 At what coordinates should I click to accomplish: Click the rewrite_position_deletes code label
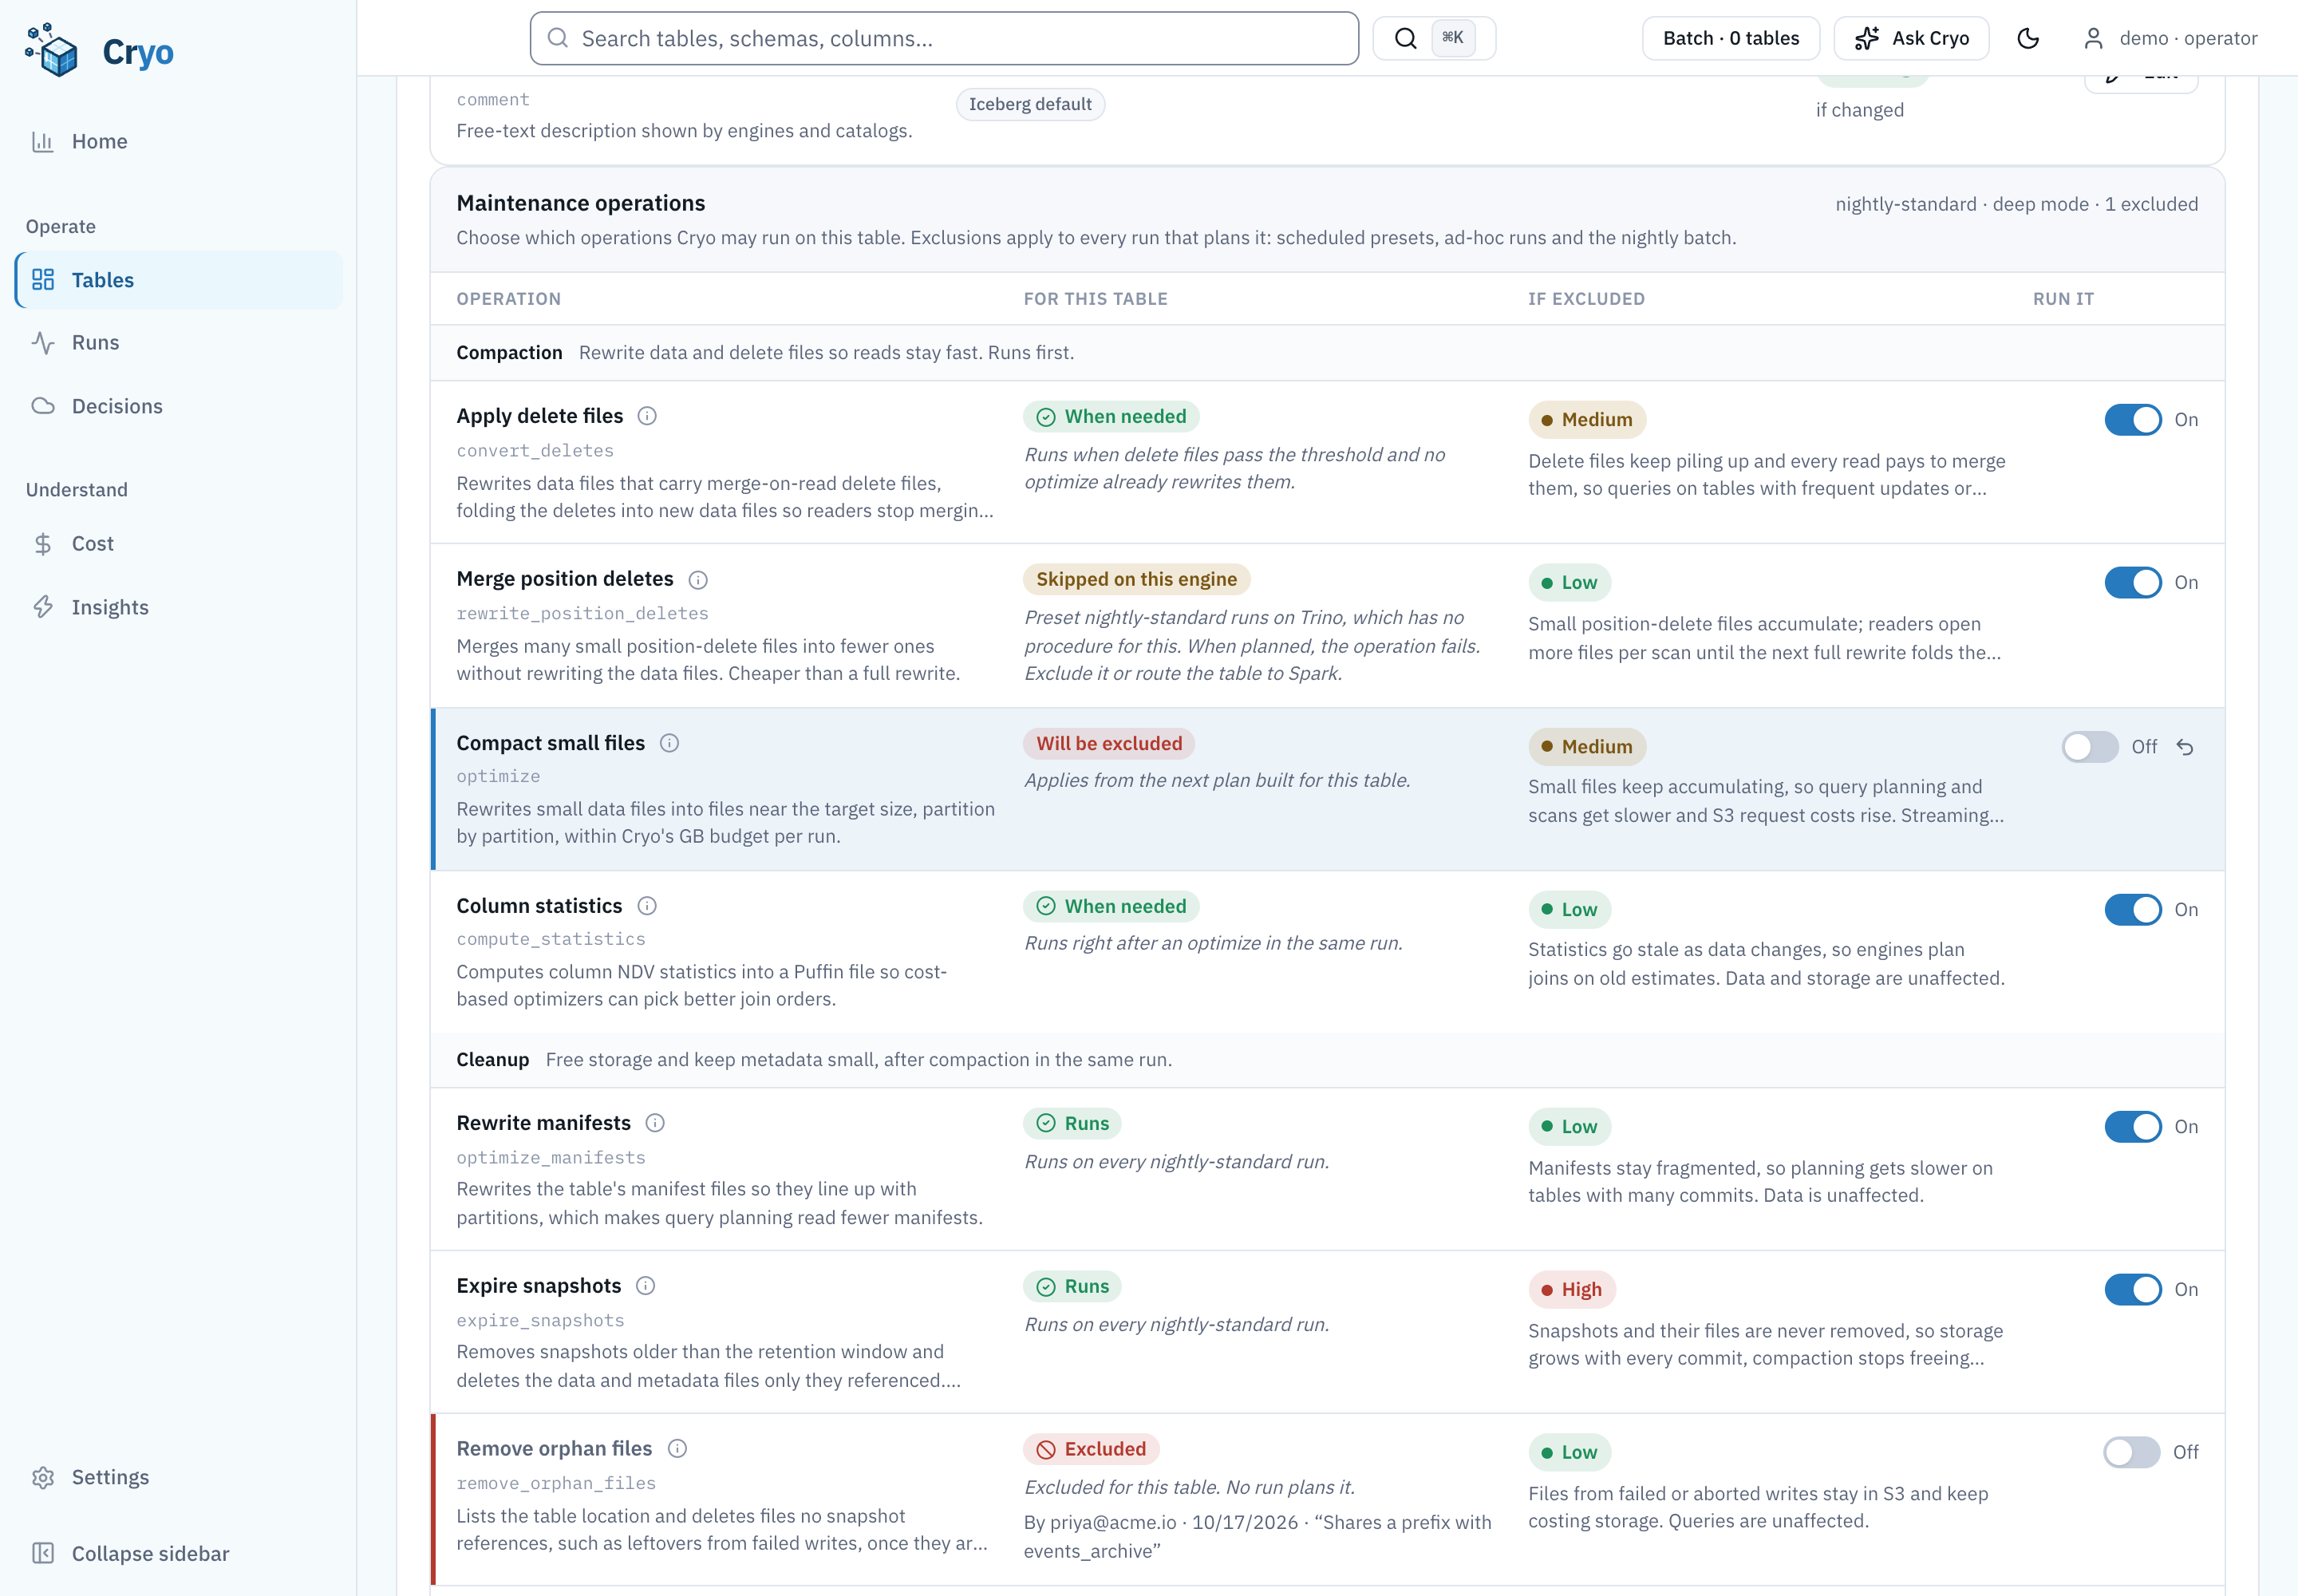[x=582, y=613]
